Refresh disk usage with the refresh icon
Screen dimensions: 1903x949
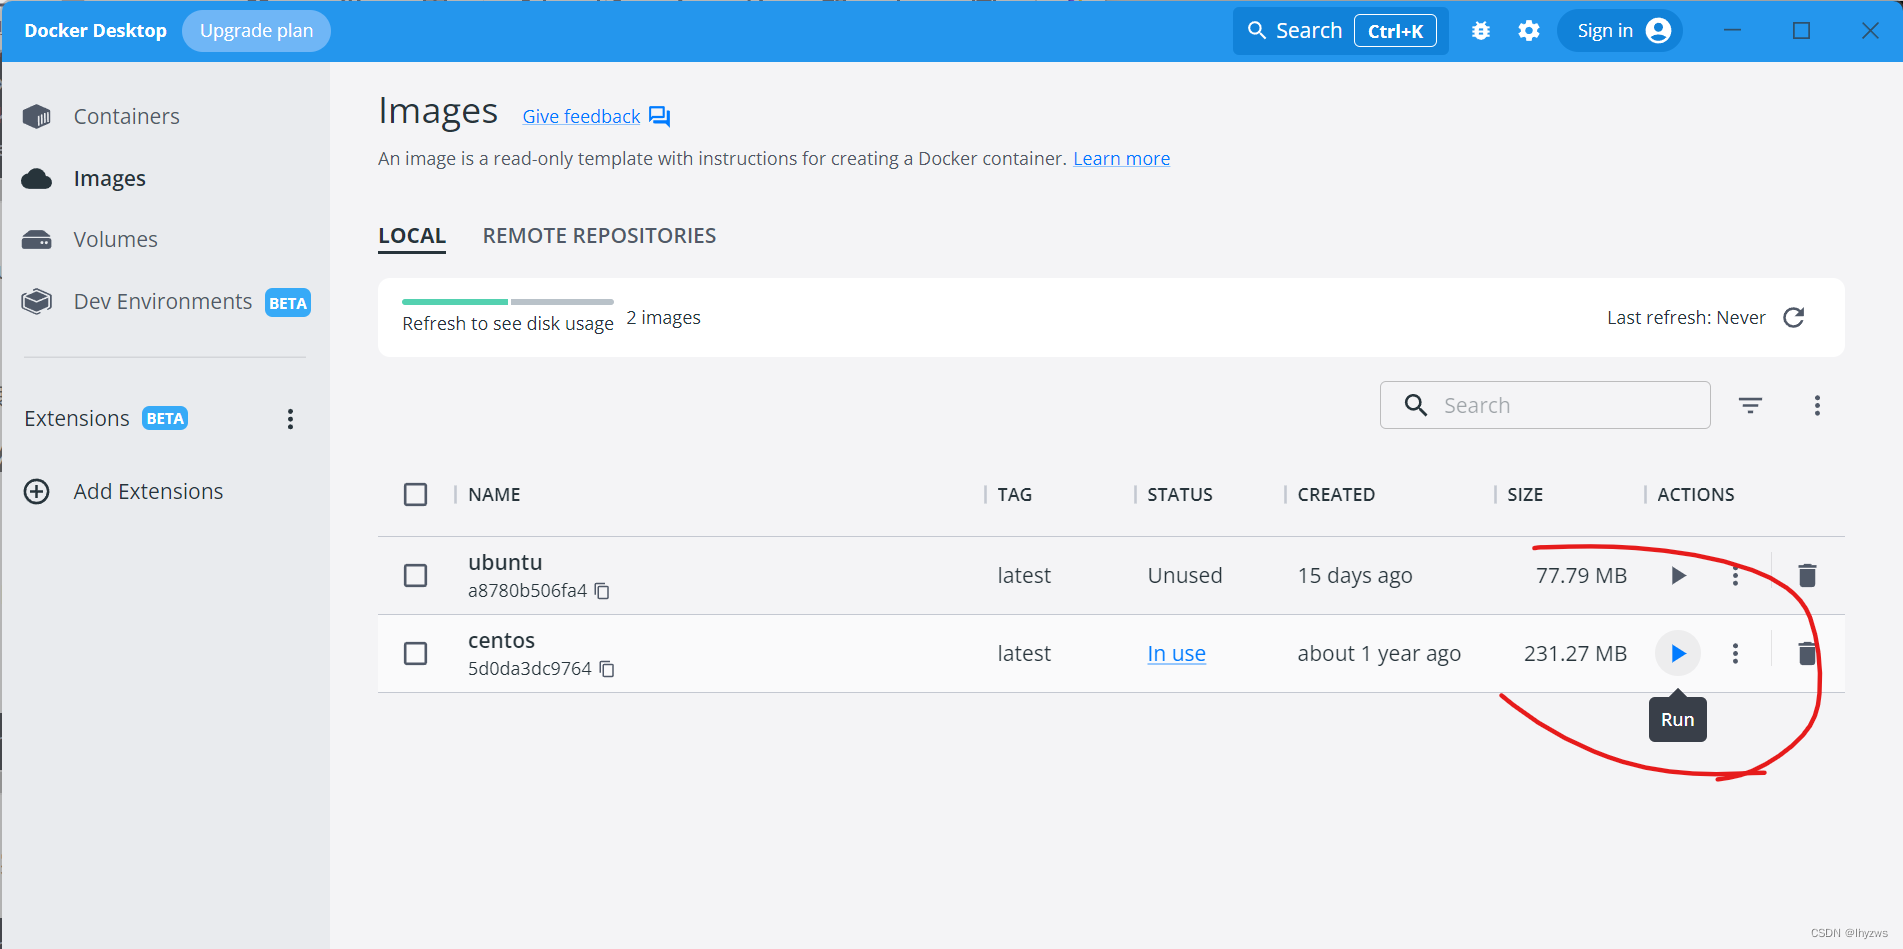(1794, 318)
